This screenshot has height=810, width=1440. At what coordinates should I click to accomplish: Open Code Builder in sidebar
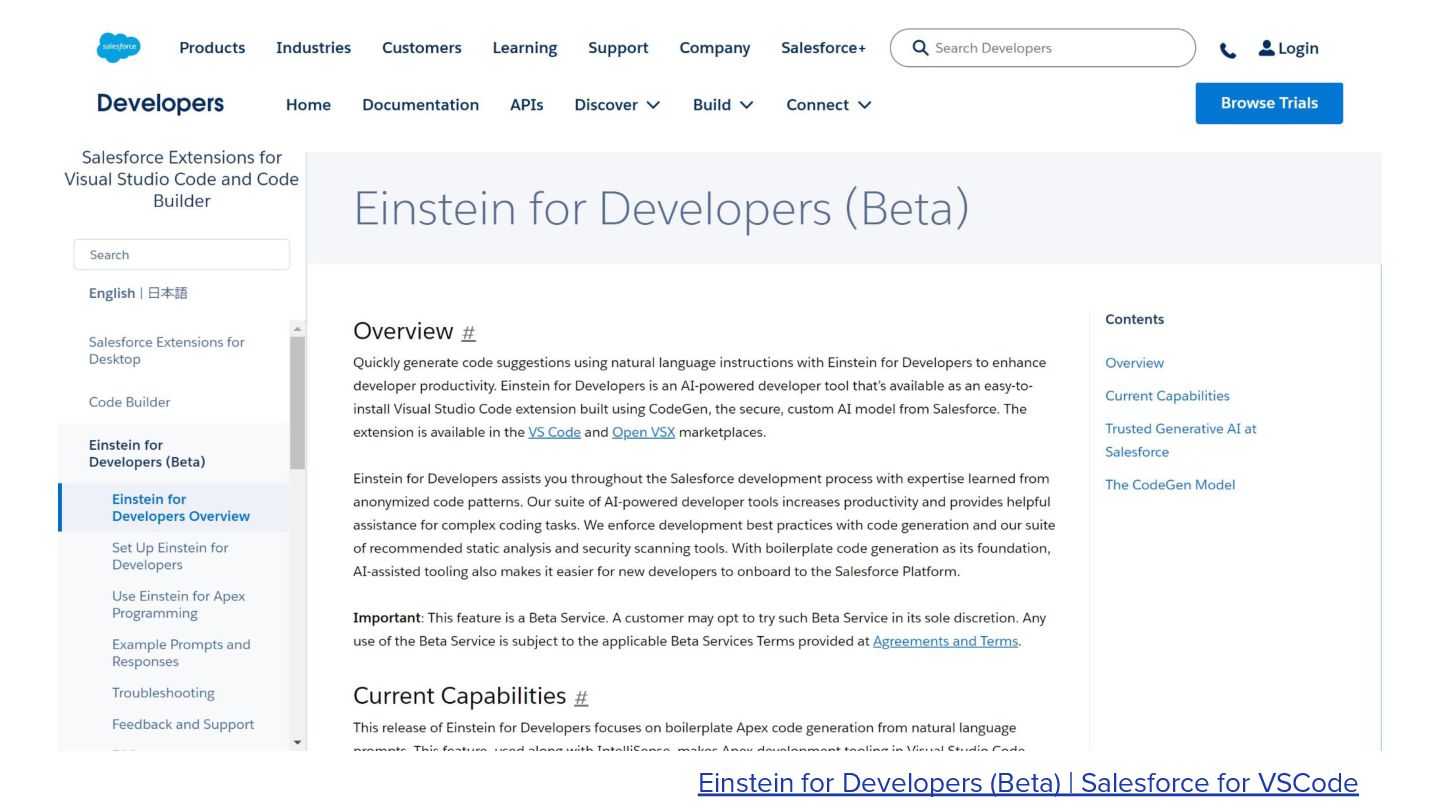(129, 402)
